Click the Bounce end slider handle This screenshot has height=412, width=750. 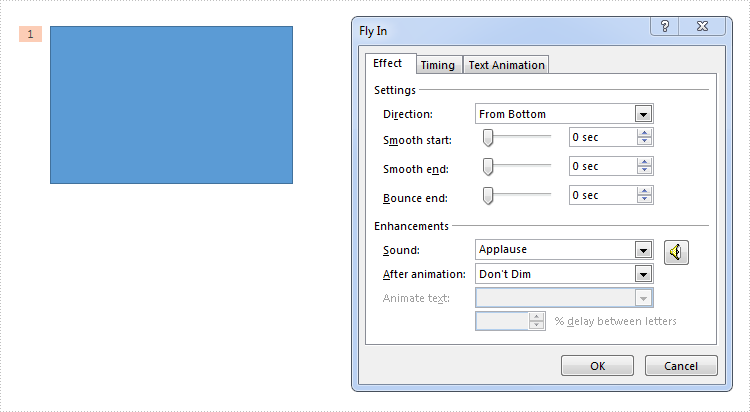pos(488,196)
